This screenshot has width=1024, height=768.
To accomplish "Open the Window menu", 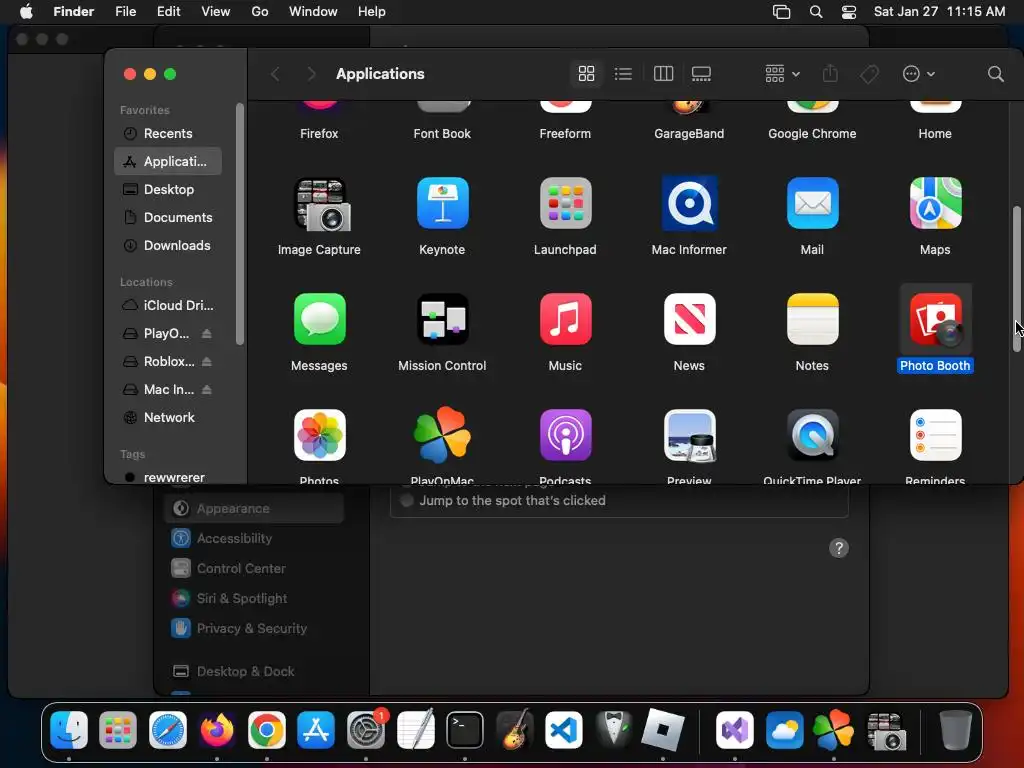I will click(313, 12).
